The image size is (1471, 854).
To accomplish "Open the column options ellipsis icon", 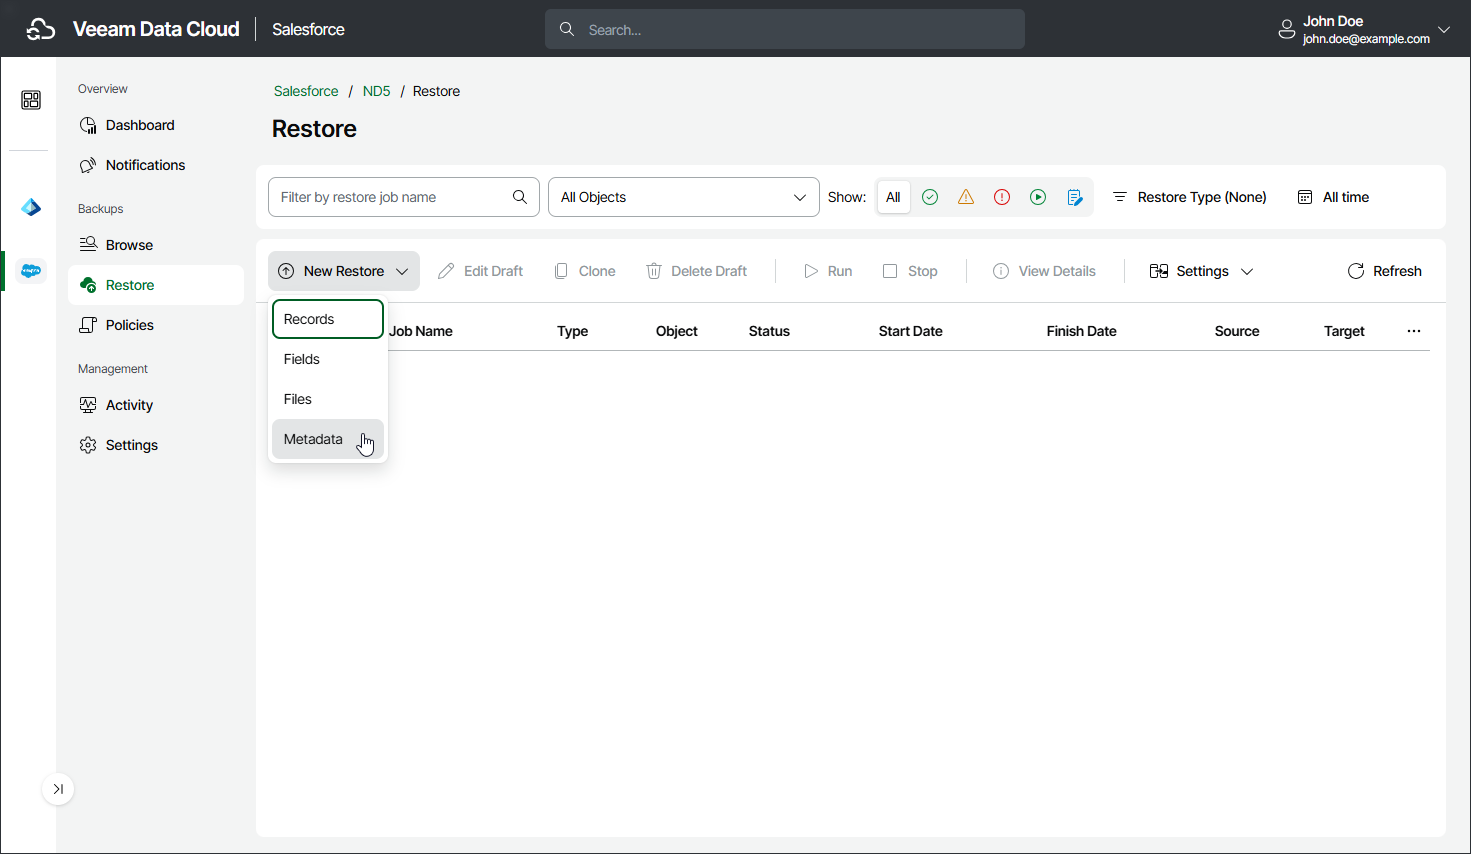I will coord(1414,331).
